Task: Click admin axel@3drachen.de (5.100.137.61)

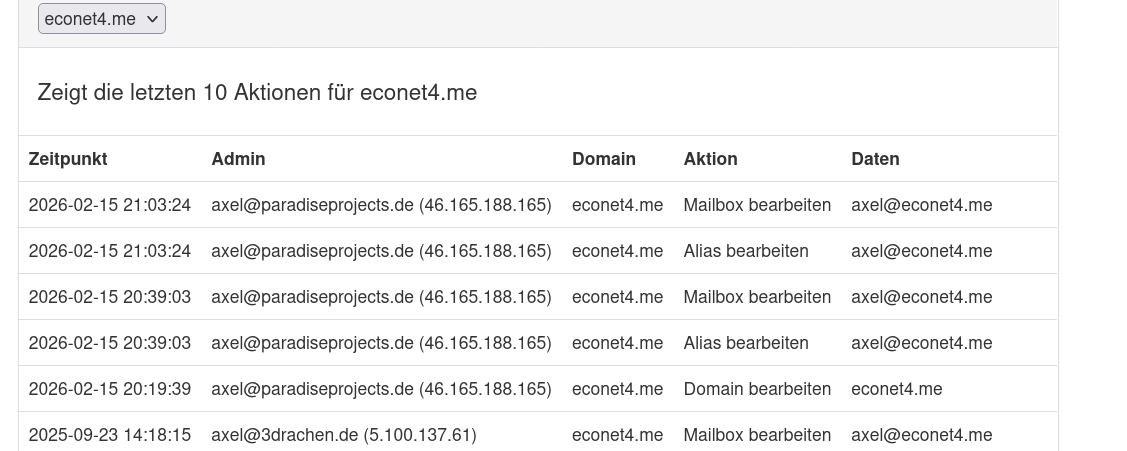Action: tap(343, 435)
